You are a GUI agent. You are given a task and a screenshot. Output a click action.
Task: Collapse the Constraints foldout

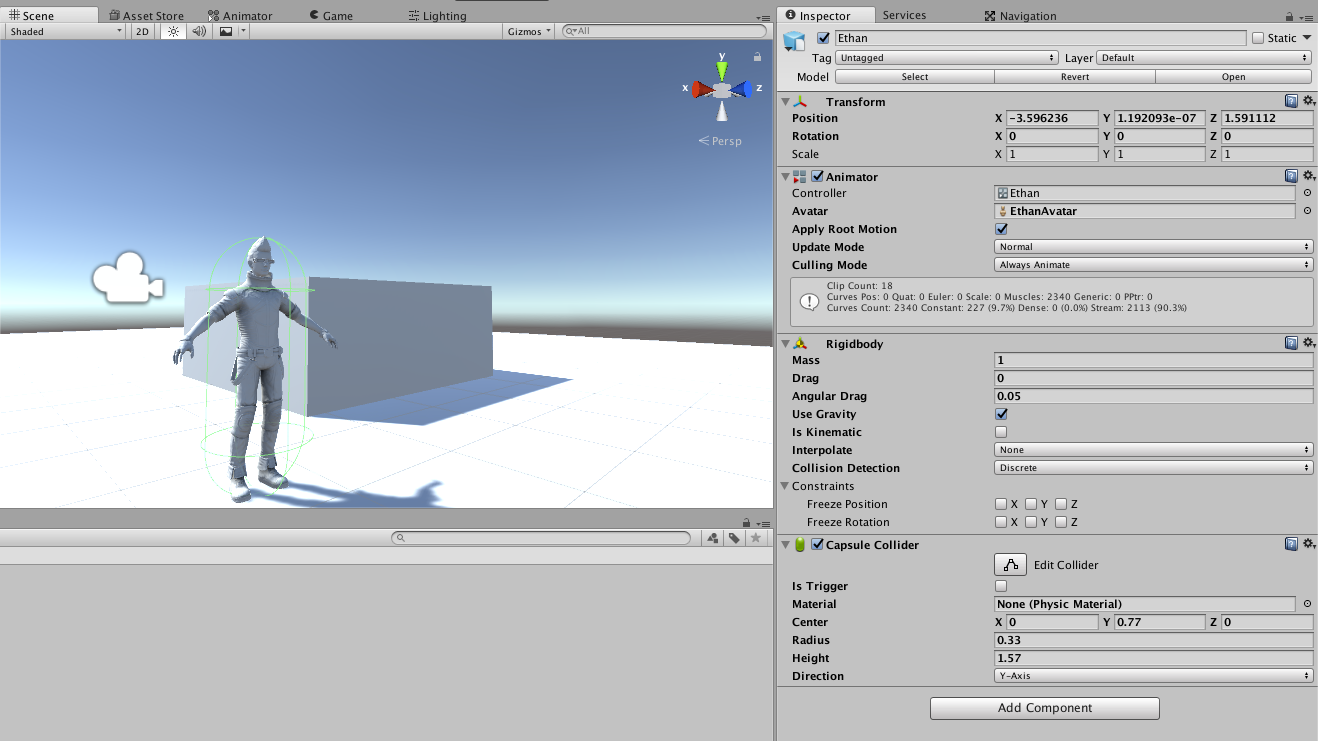(785, 486)
